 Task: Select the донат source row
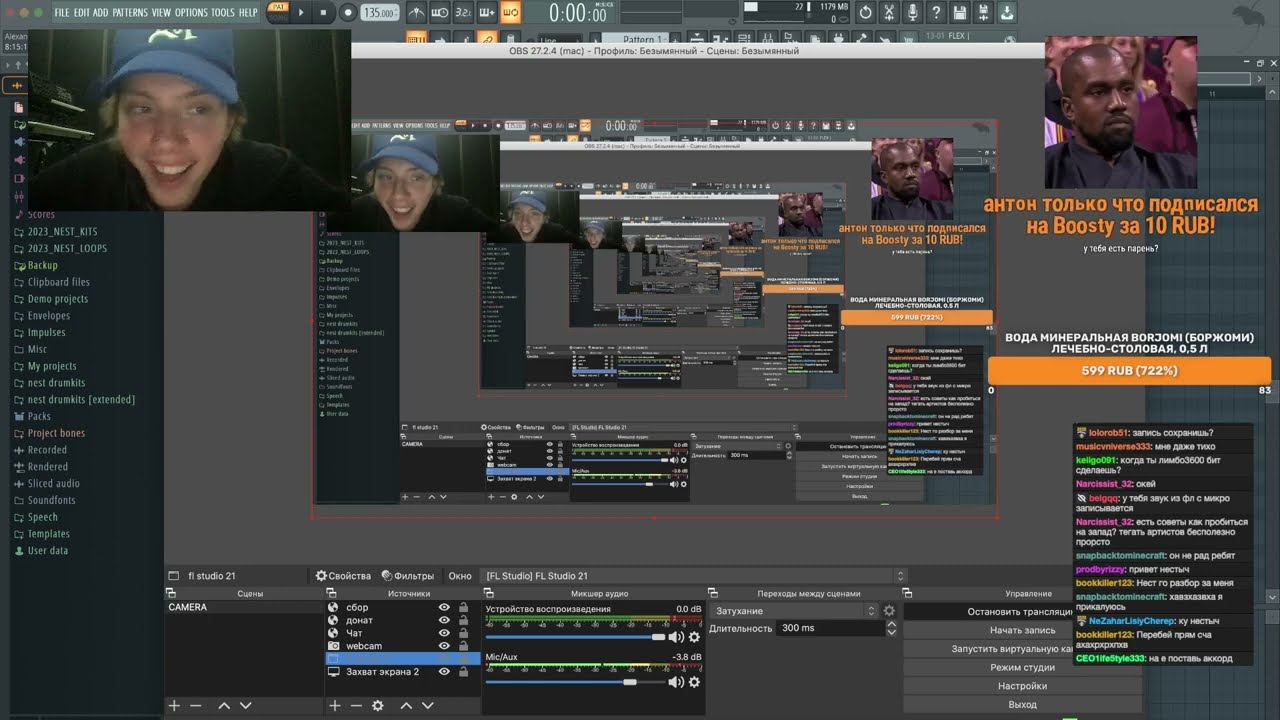(401, 620)
